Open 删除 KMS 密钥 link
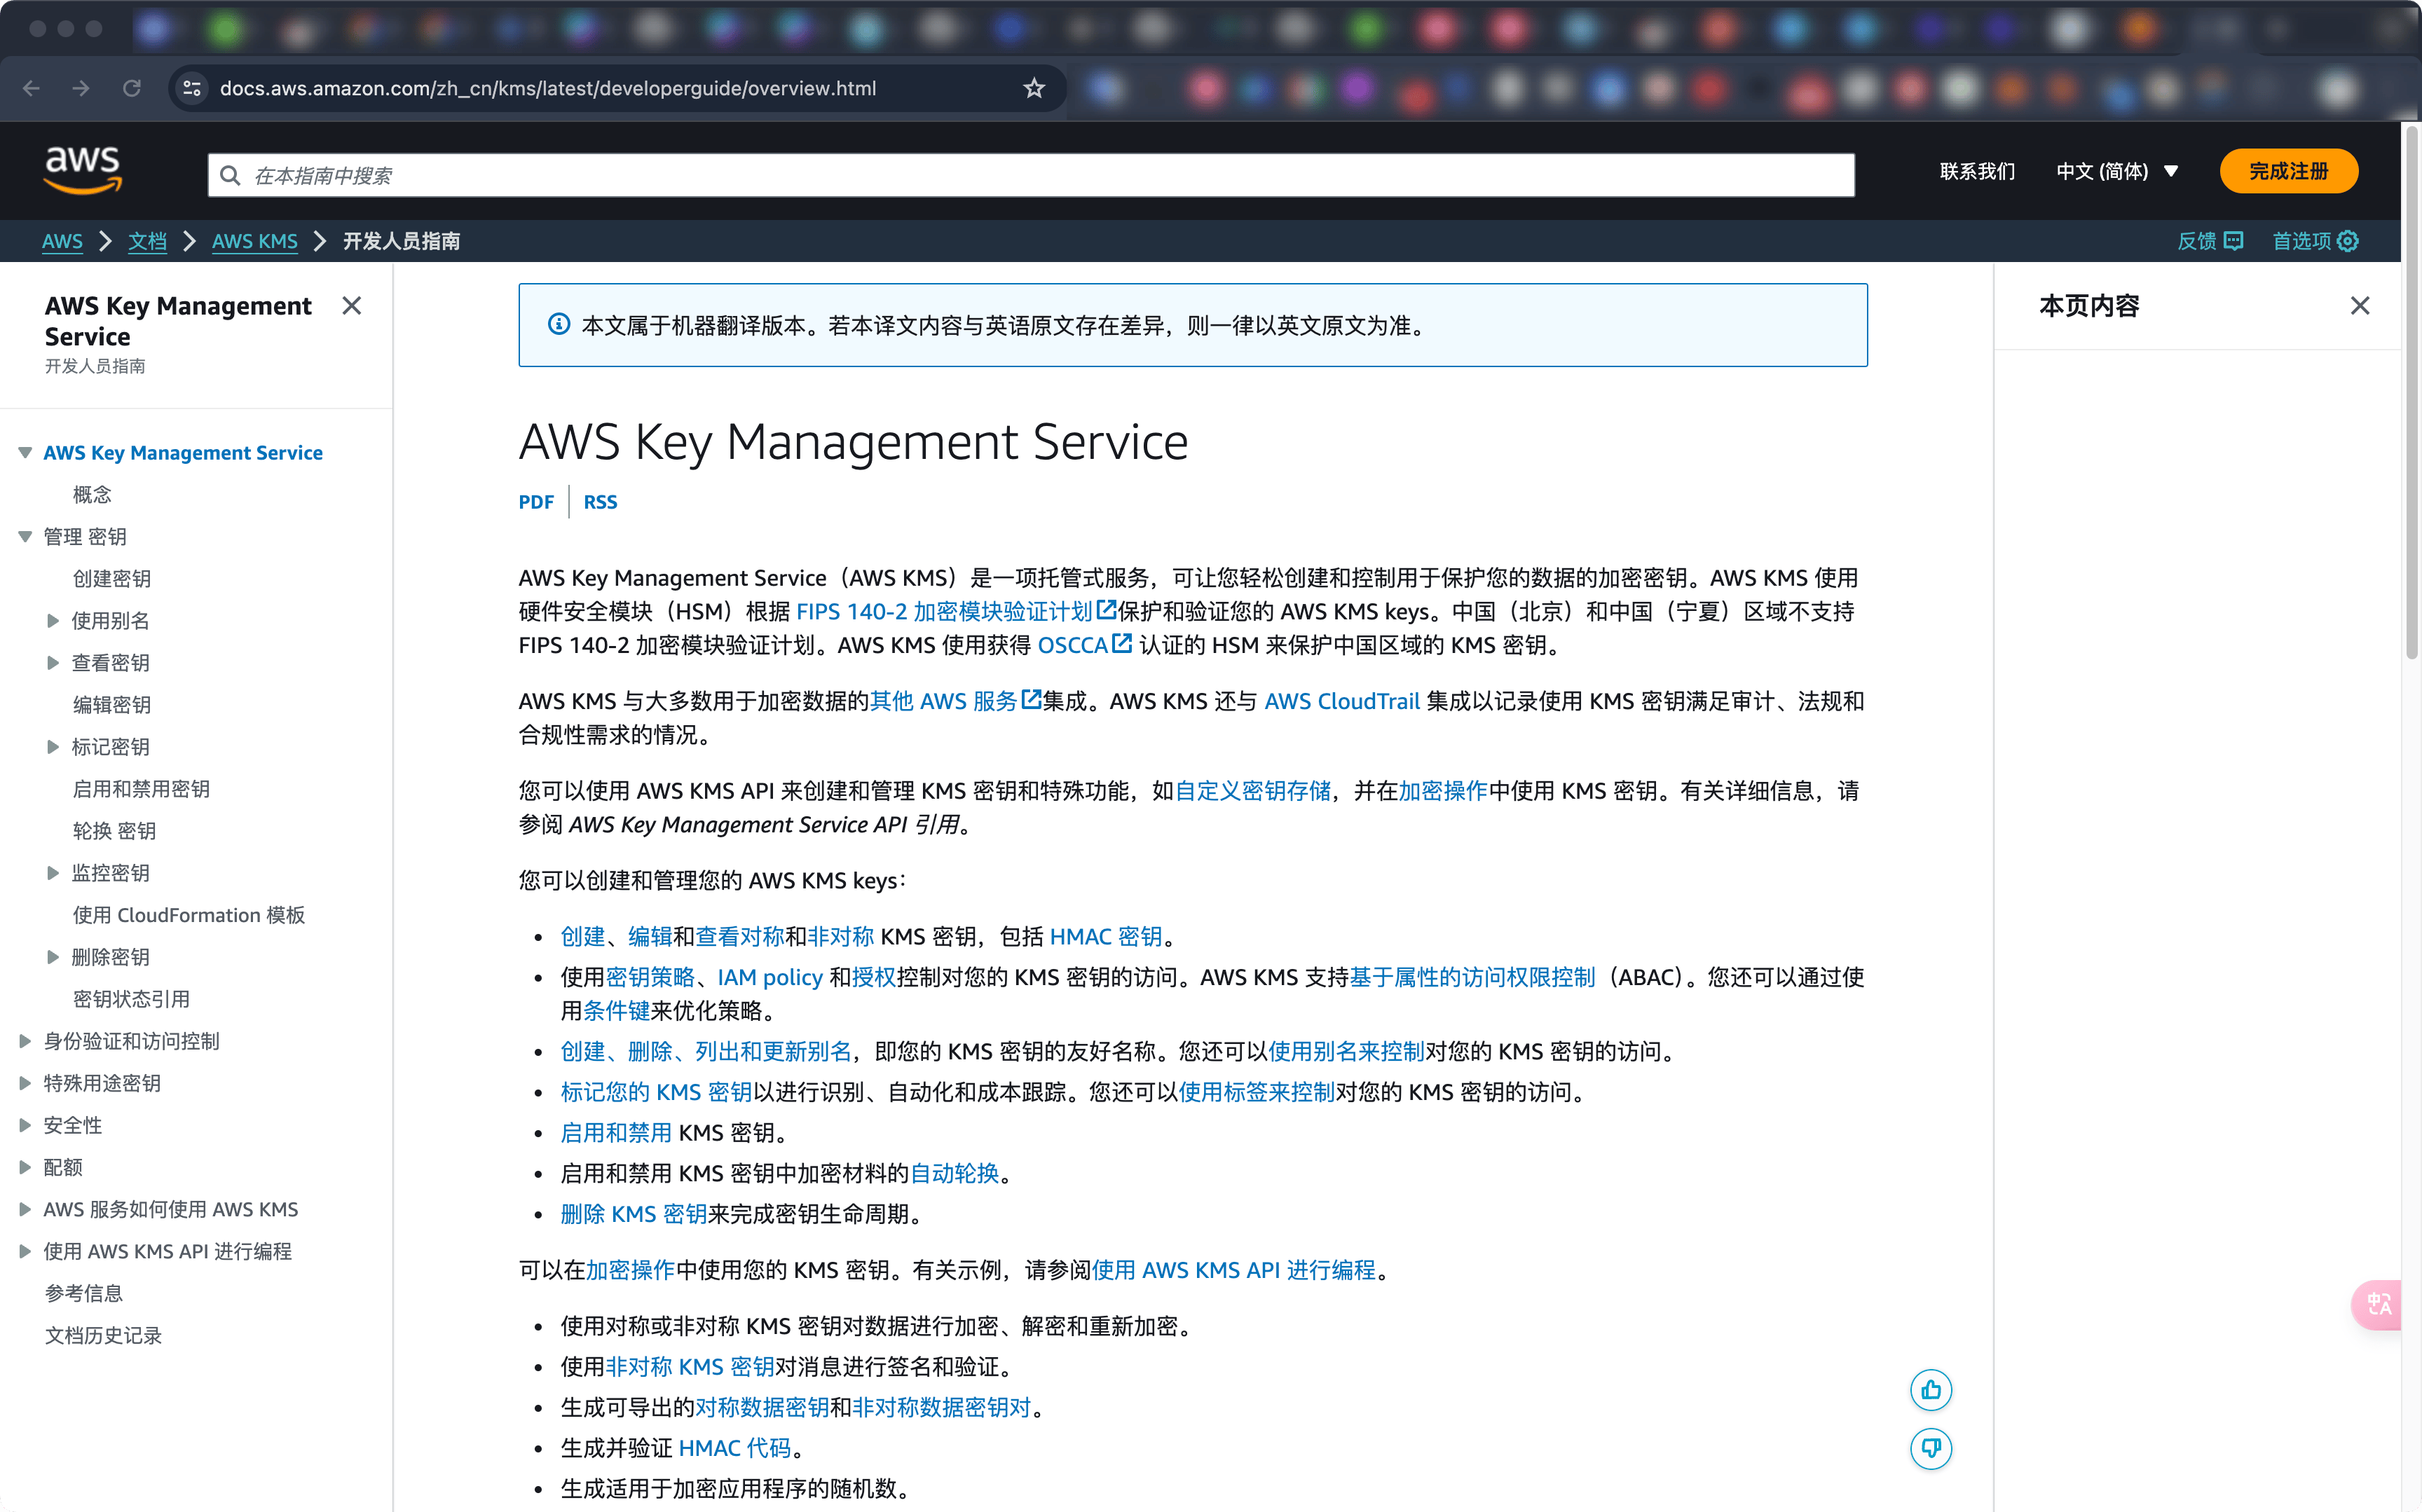 coord(633,1214)
